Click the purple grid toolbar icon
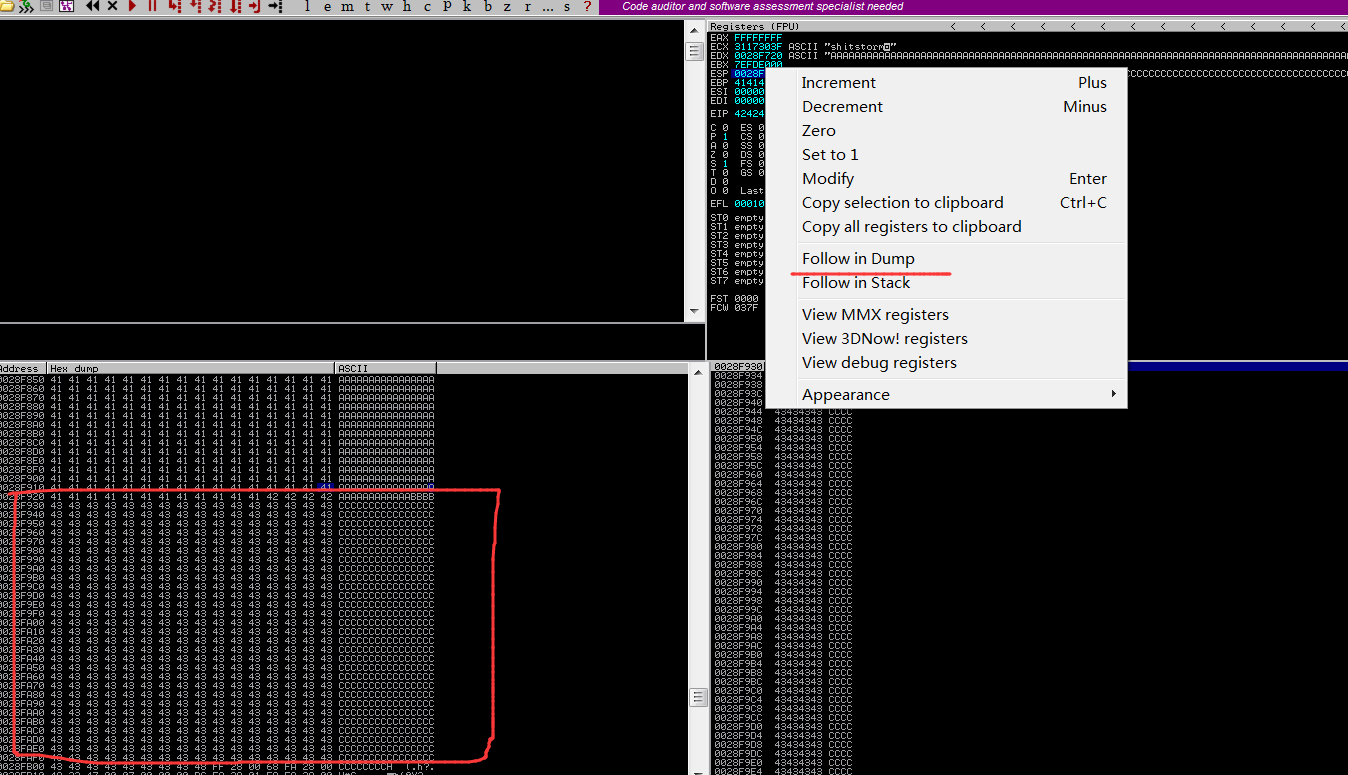This screenshot has width=1348, height=775. pyautogui.click(x=67, y=6)
